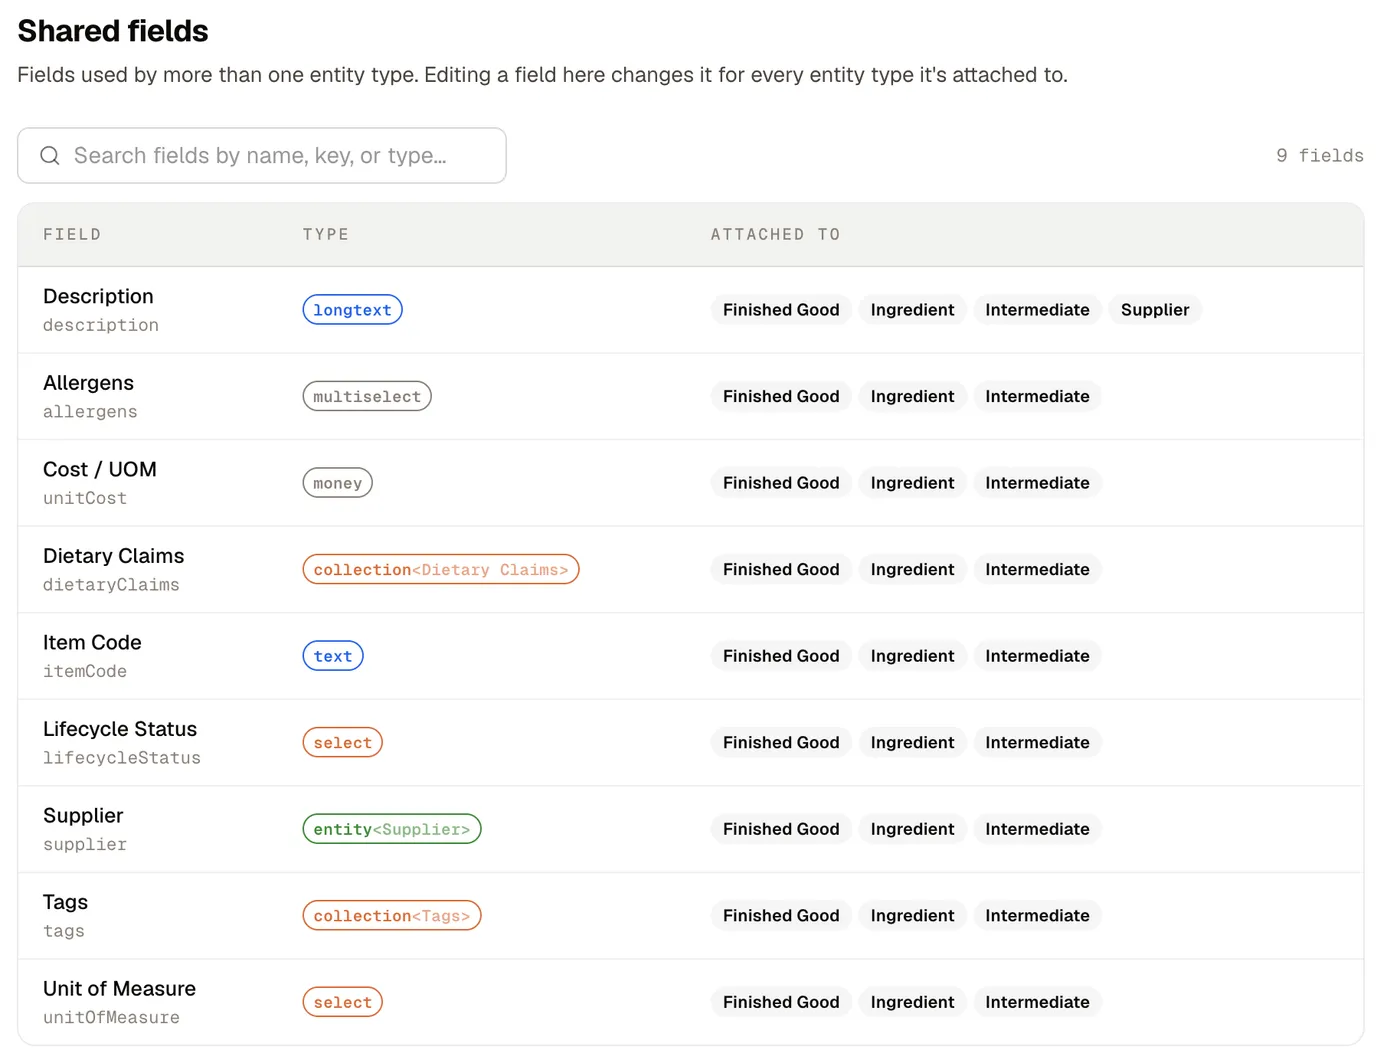Click the money type badge
The image size is (1400, 1063).
[338, 483]
